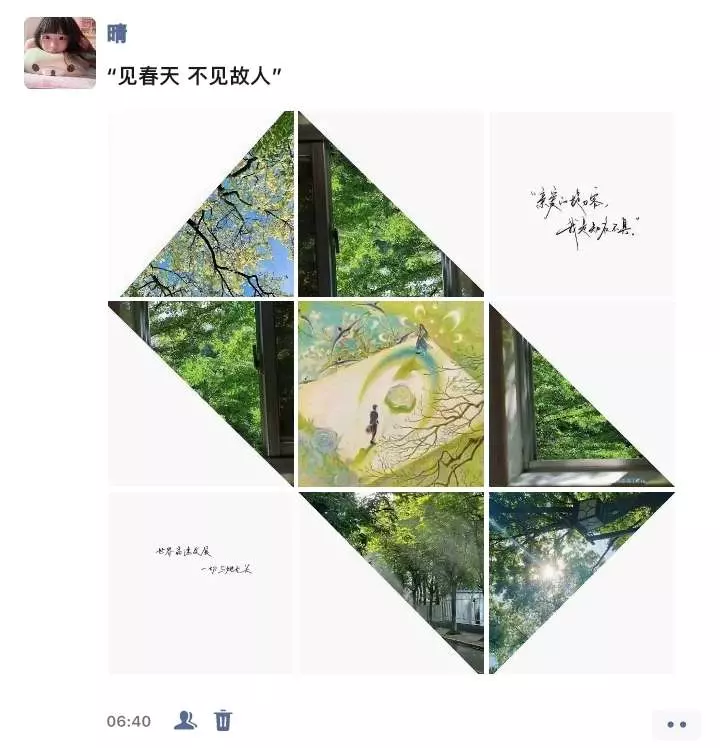This screenshot has height=748, width=720.
Task: View the sunlight through trees photo
Action: [x=582, y=583]
